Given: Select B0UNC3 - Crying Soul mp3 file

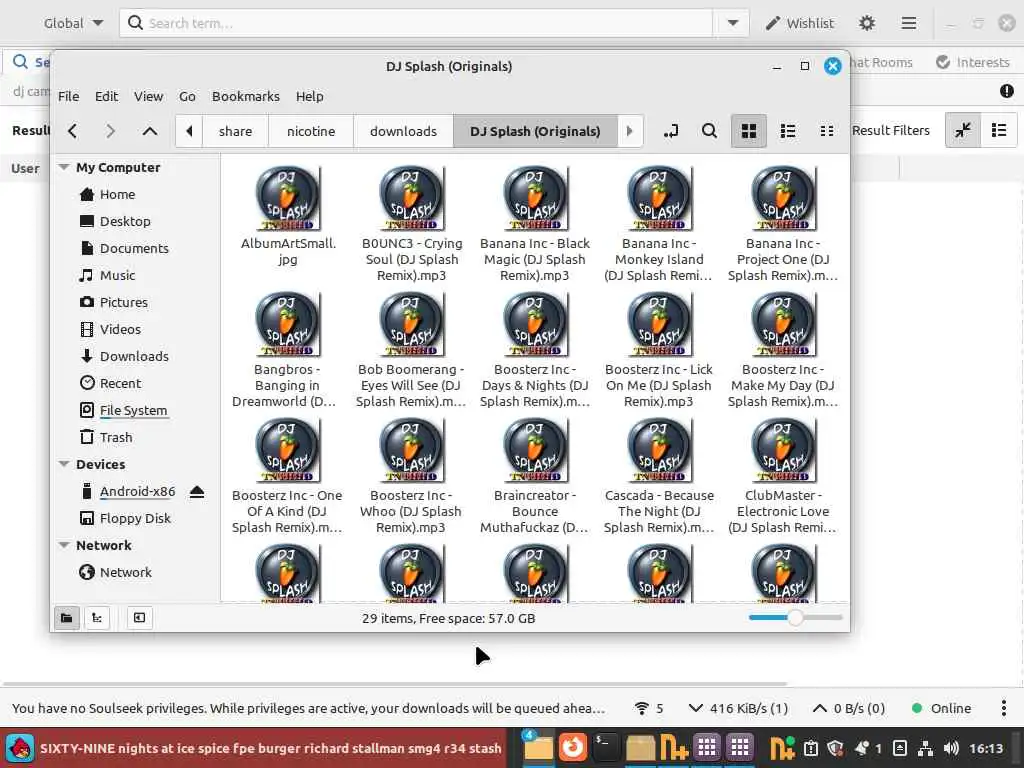Looking at the screenshot, I should click(x=411, y=223).
